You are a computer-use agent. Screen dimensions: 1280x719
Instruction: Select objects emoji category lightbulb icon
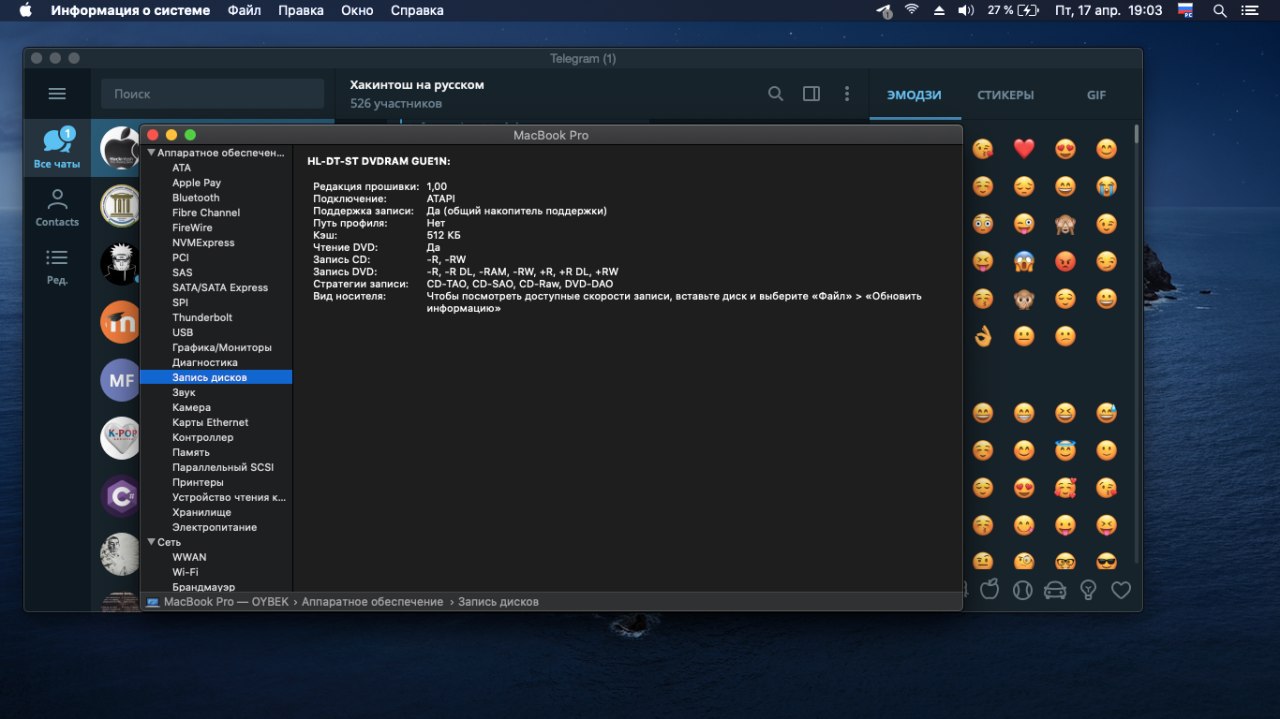[1088, 590]
